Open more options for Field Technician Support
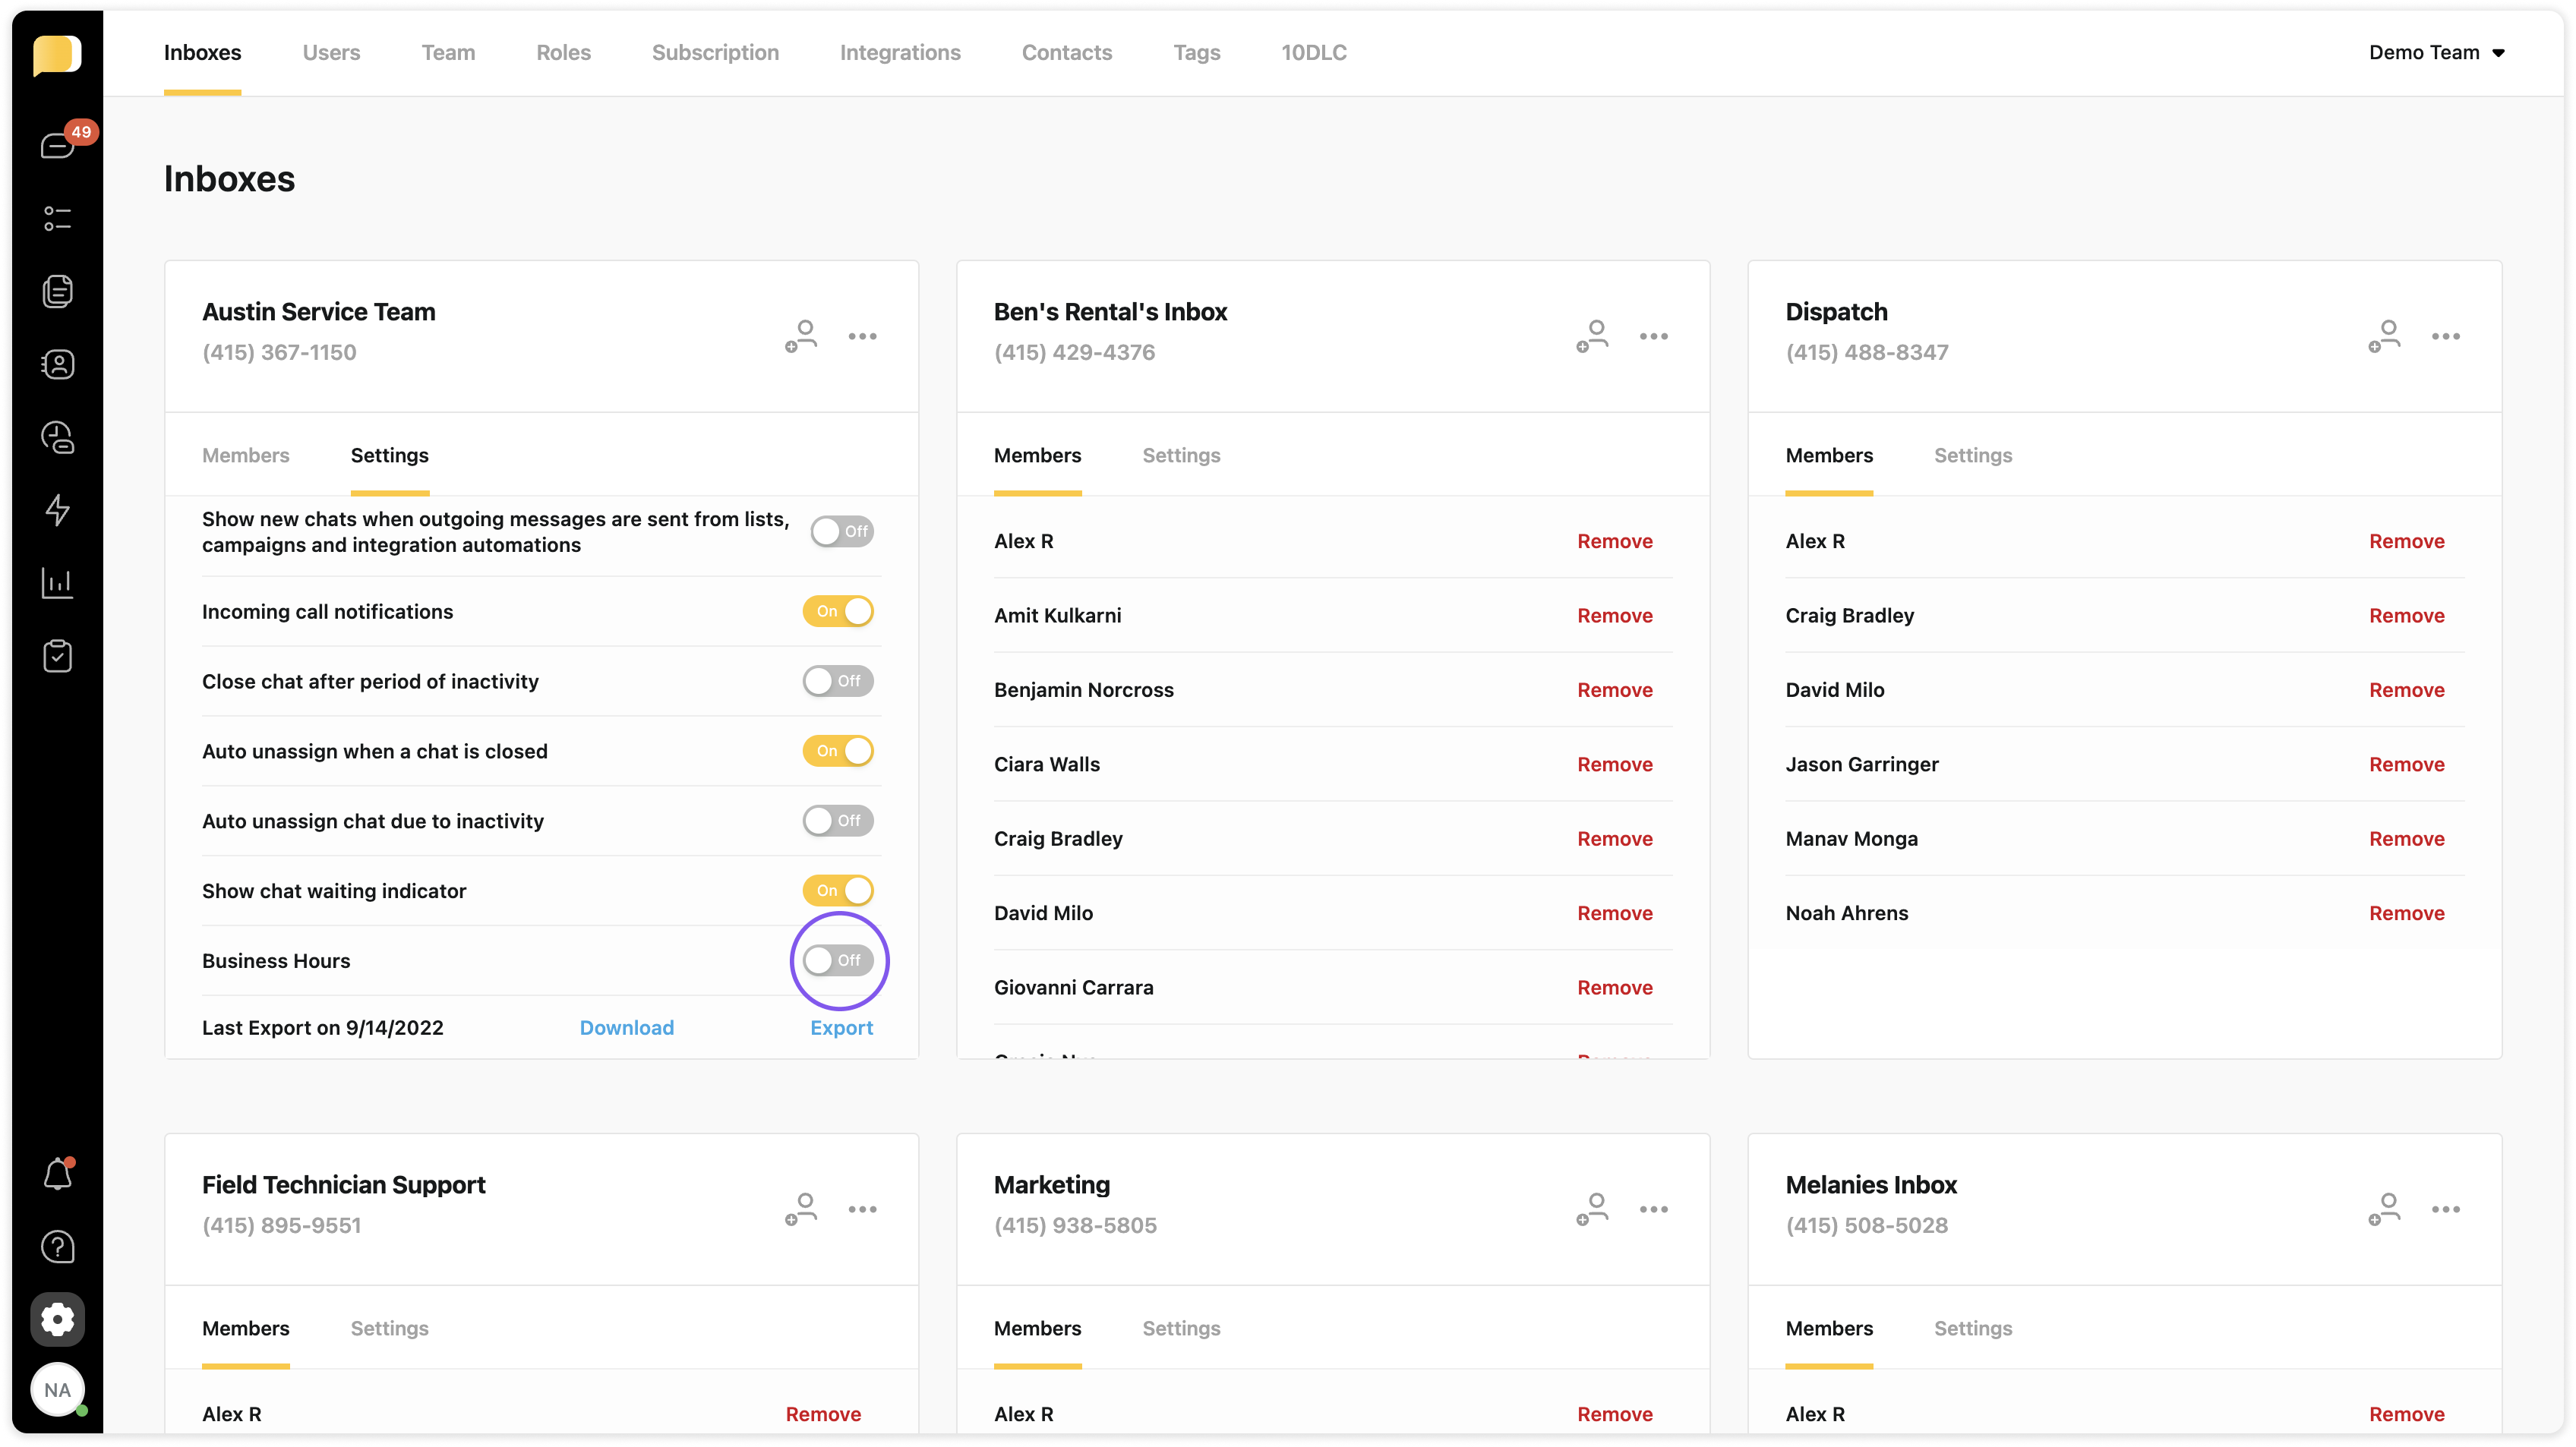This screenshot has width=2576, height=1447. (x=862, y=1209)
